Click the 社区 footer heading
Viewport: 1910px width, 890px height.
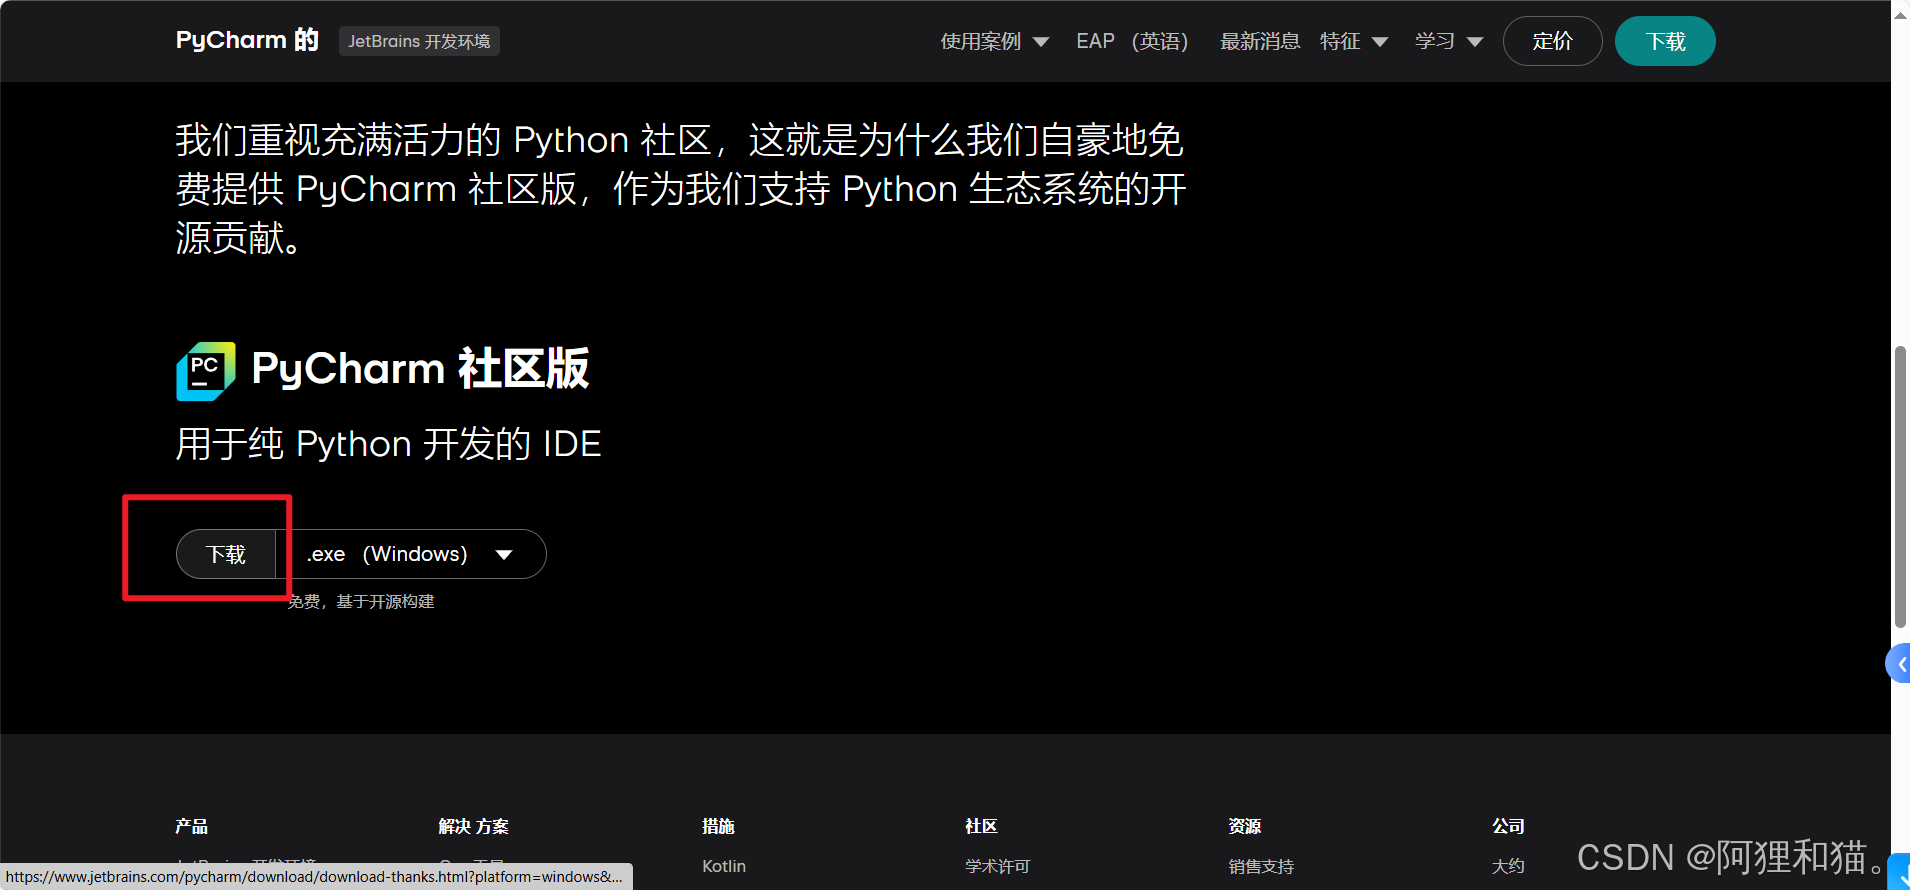[981, 826]
